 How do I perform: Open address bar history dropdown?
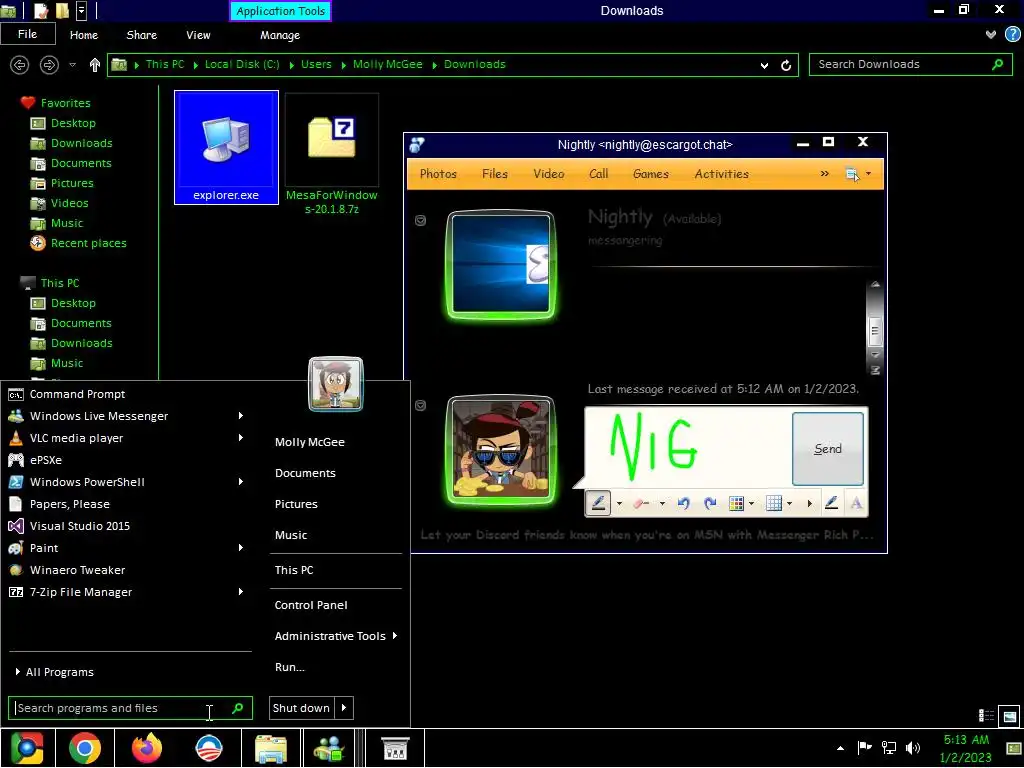pos(764,65)
